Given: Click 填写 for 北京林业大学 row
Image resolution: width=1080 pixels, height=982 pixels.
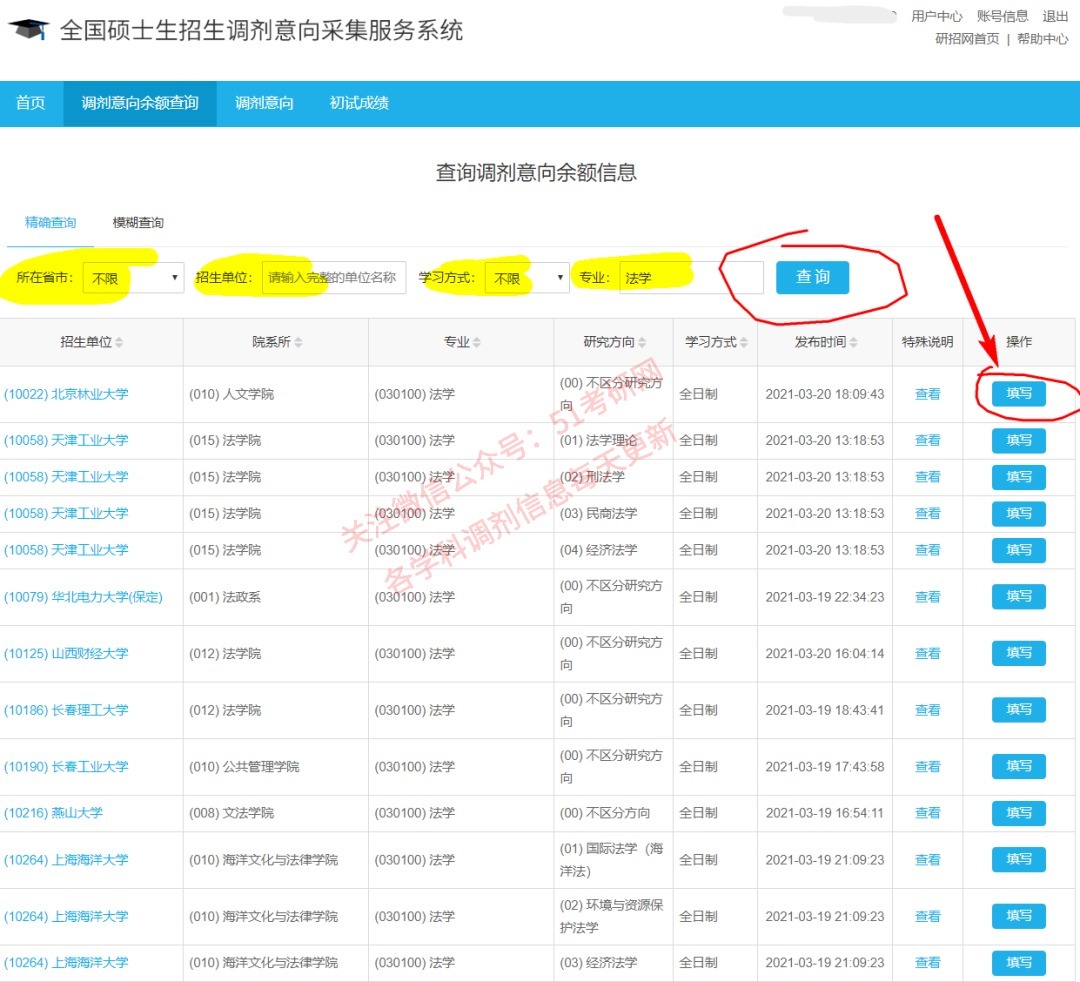Looking at the screenshot, I should pos(1018,394).
